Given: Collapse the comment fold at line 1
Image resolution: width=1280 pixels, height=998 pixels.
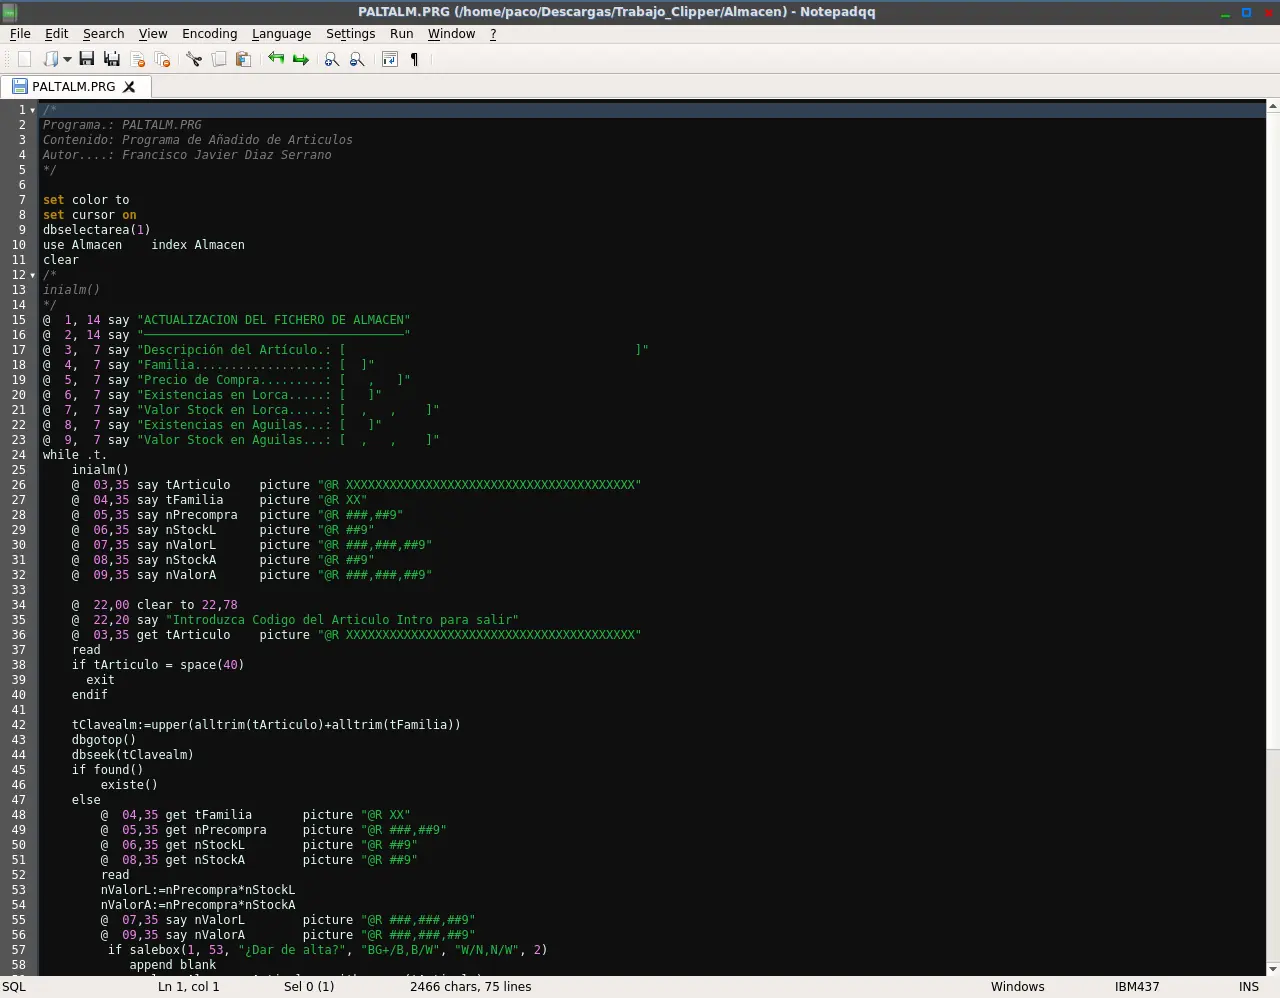Looking at the screenshot, I should coord(33,110).
